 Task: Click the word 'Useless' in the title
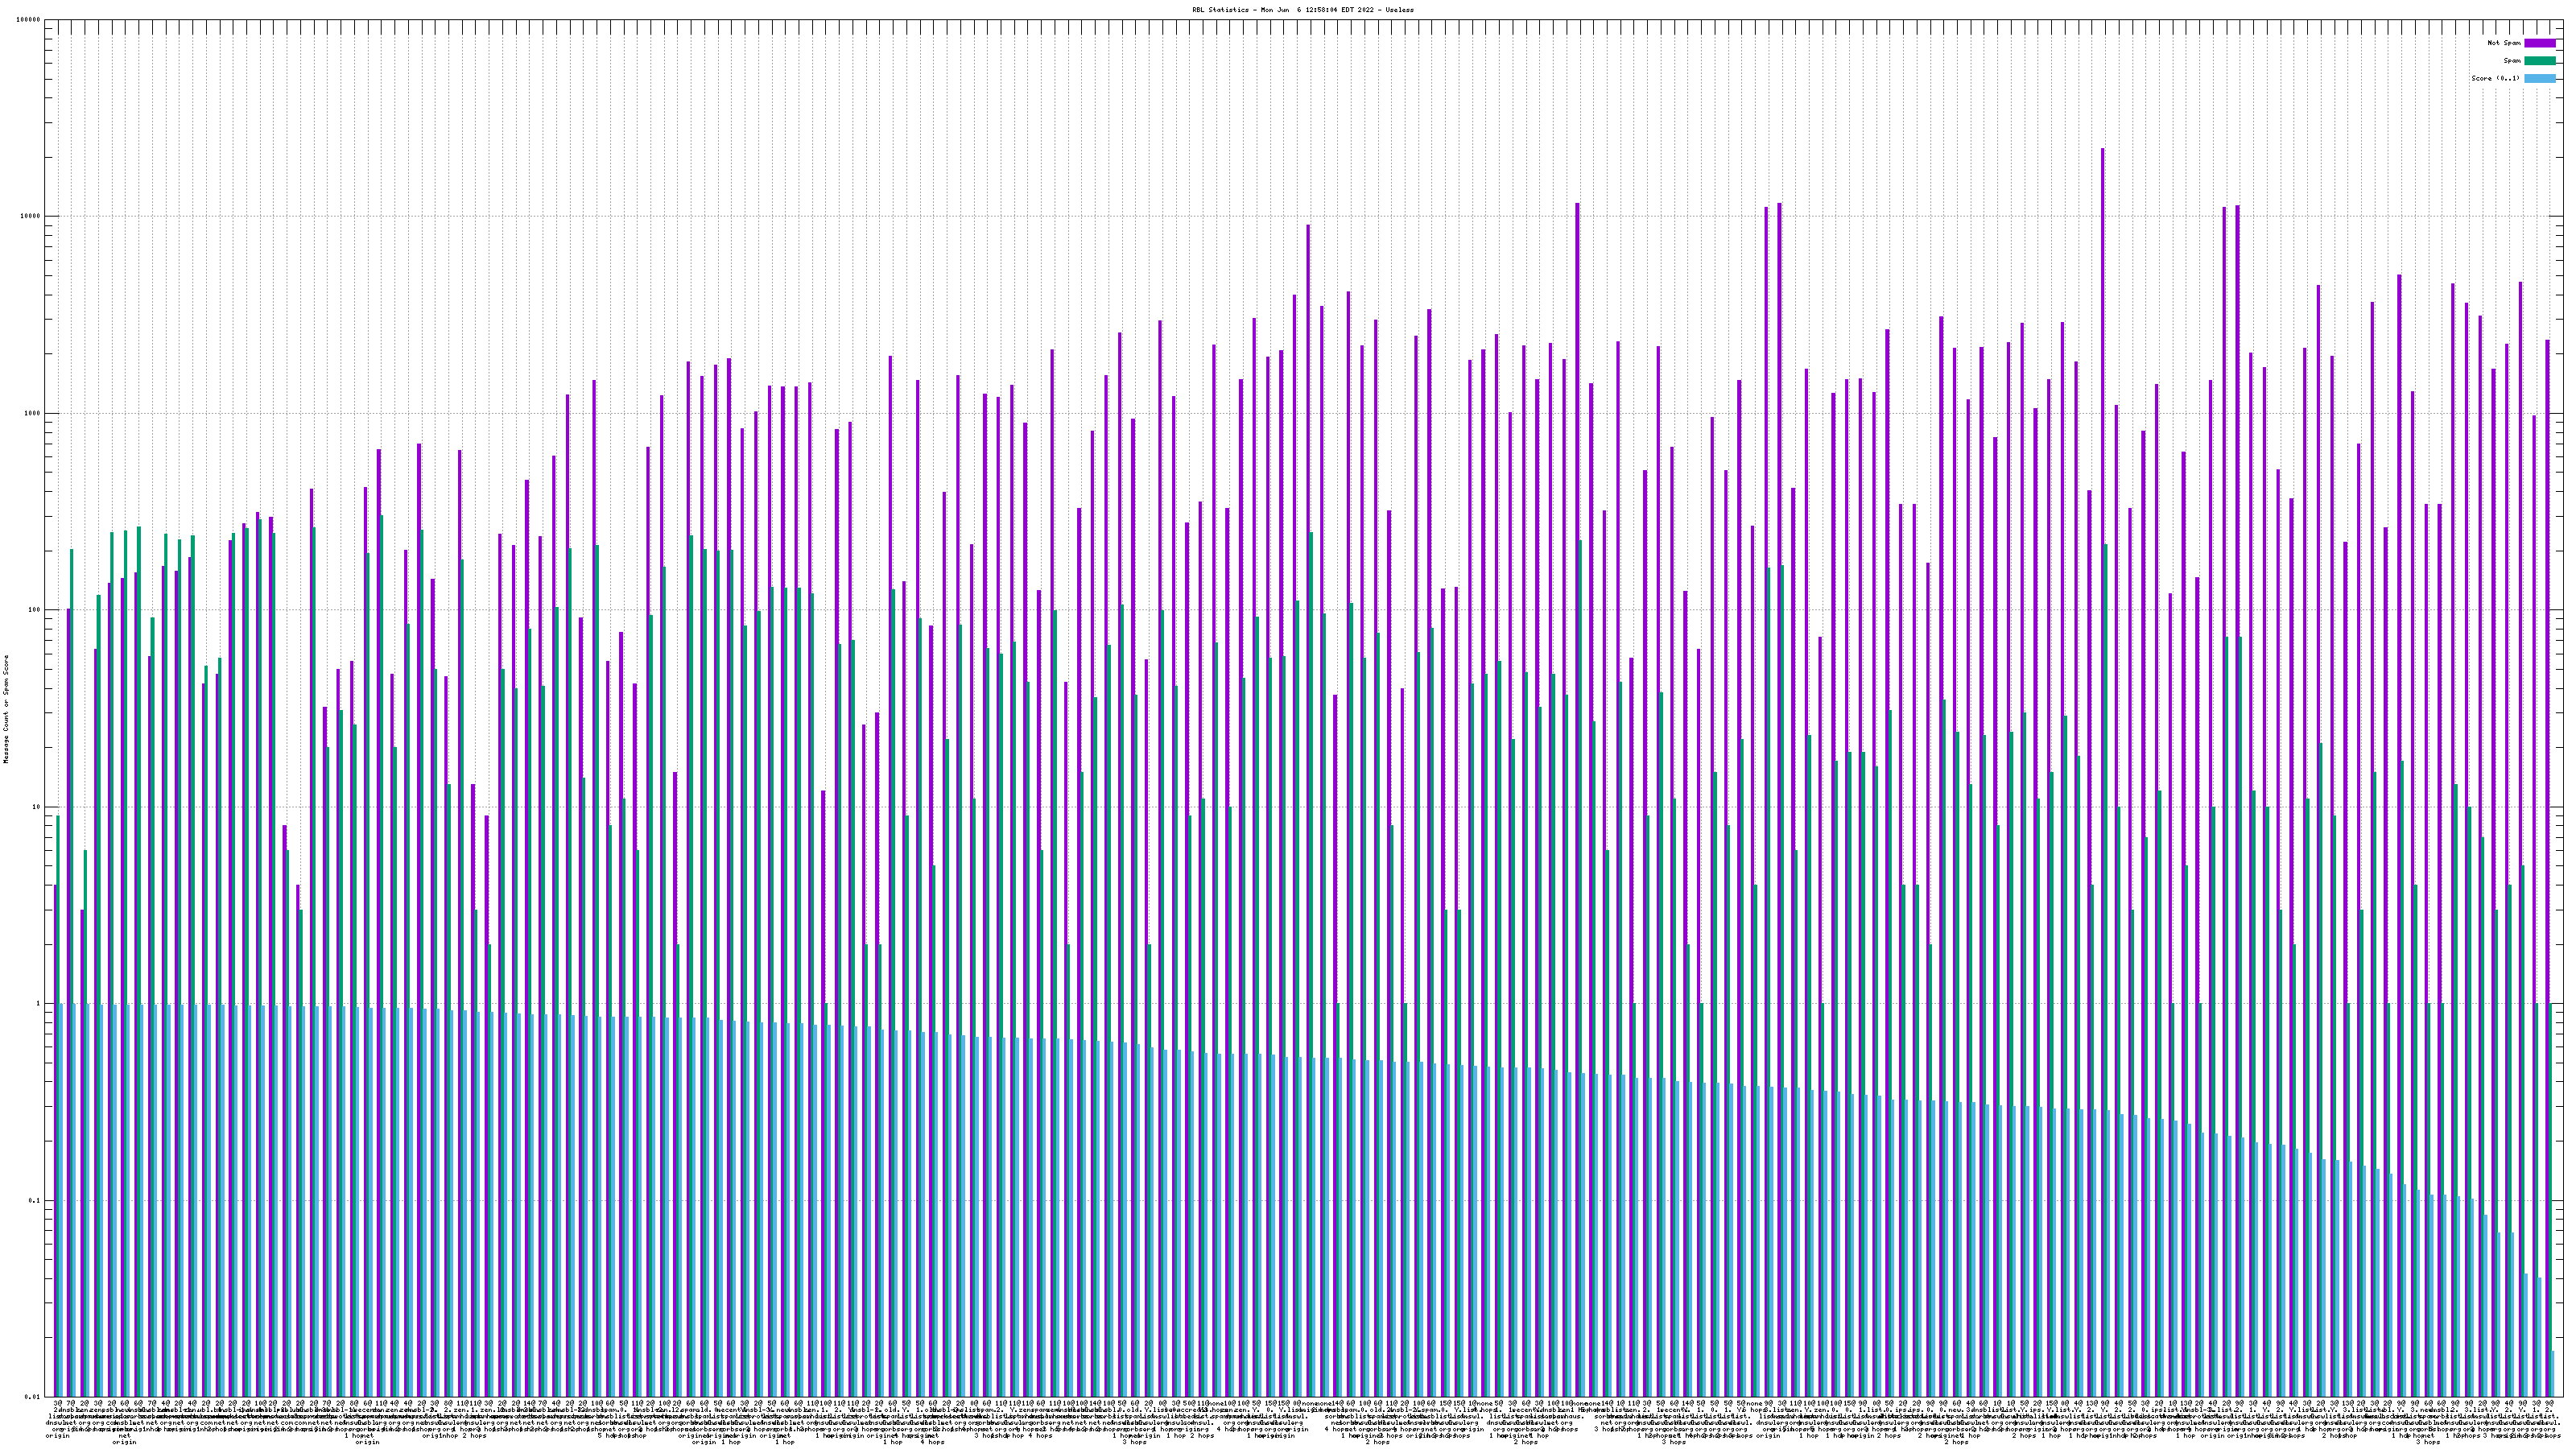coord(1400,9)
